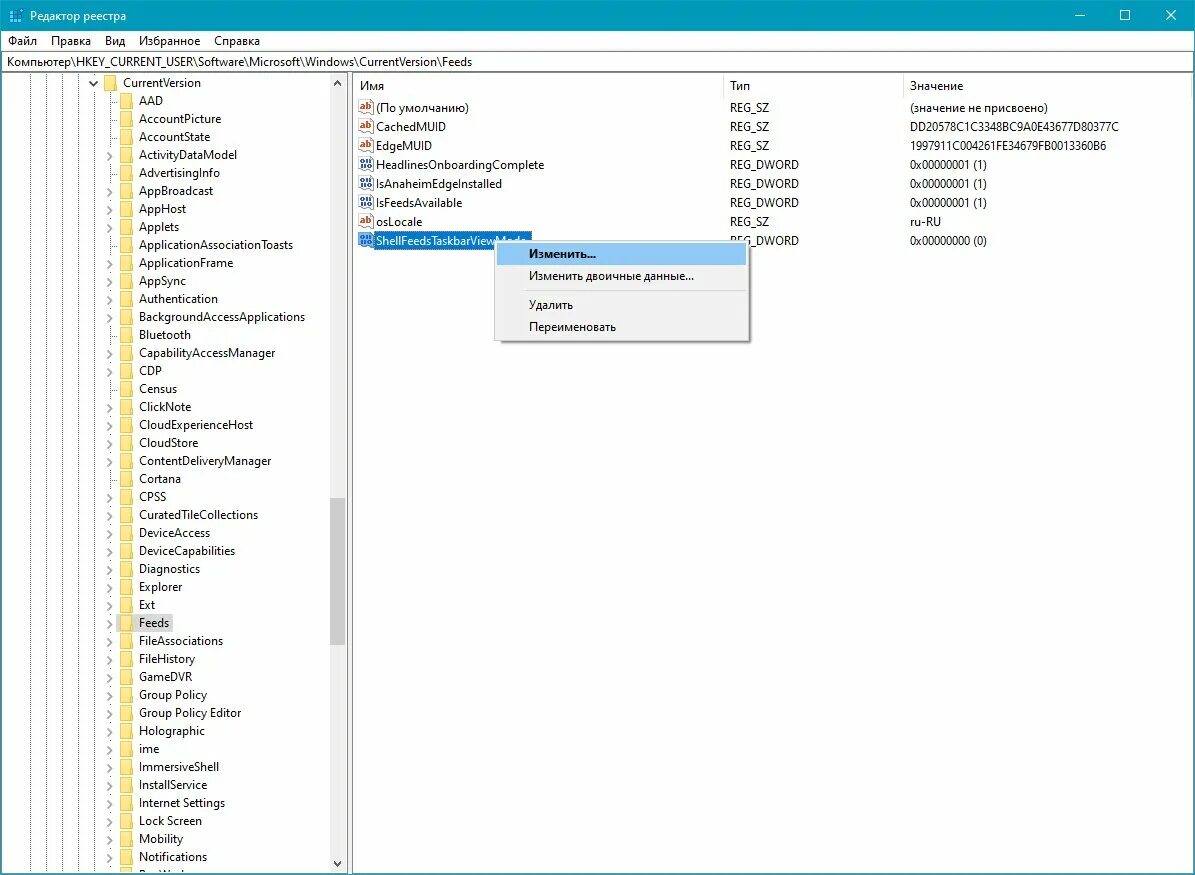Screen dimensions: 1195x875
Task: Expand the Feeds key chevron
Action: 109,623
